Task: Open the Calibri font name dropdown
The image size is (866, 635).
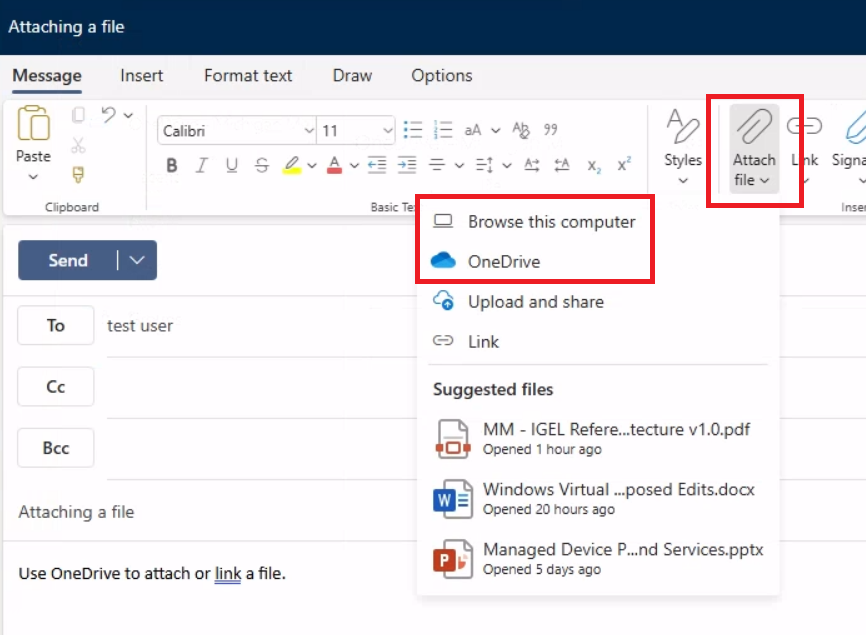Action: click(x=308, y=131)
